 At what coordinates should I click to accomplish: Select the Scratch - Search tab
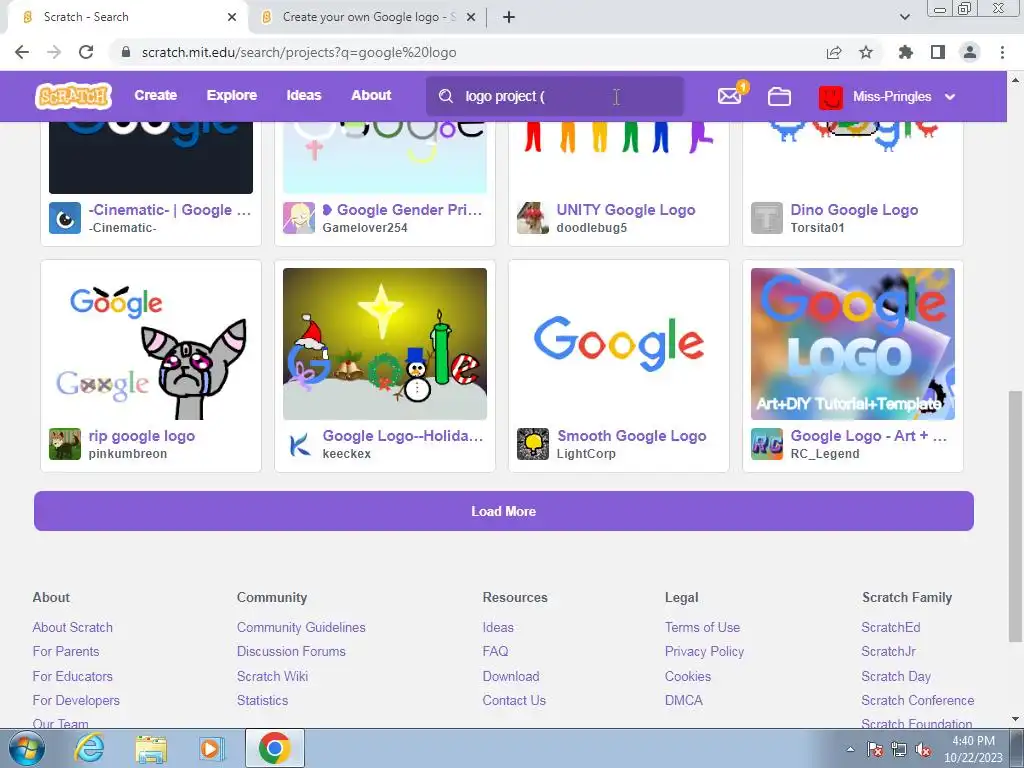(127, 17)
